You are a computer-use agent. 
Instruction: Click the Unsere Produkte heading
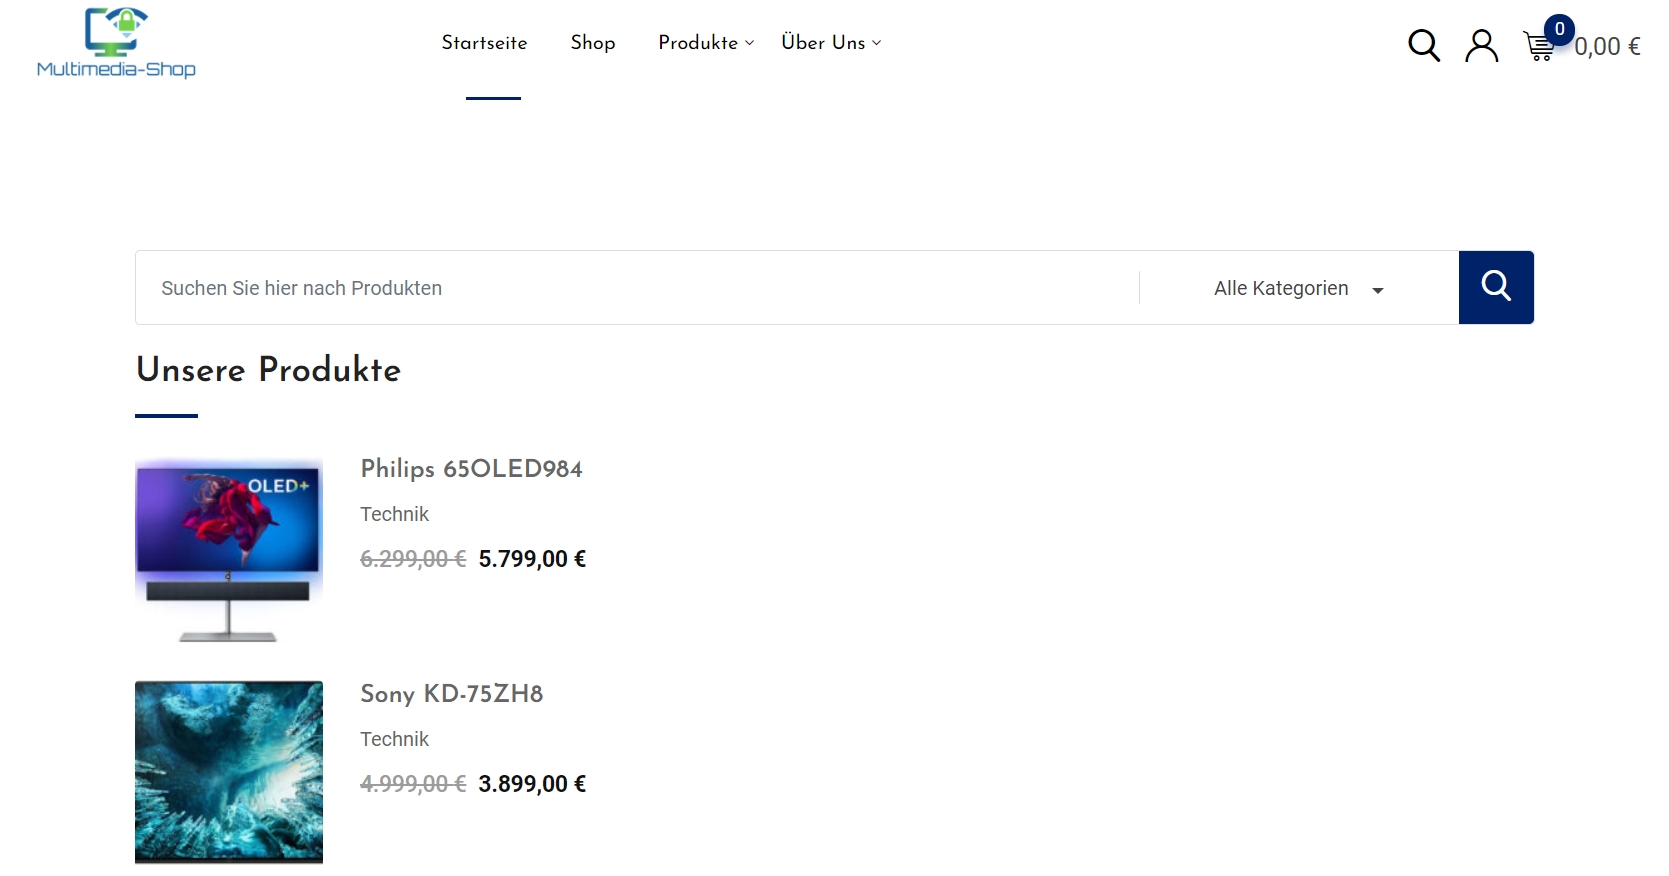(x=268, y=370)
